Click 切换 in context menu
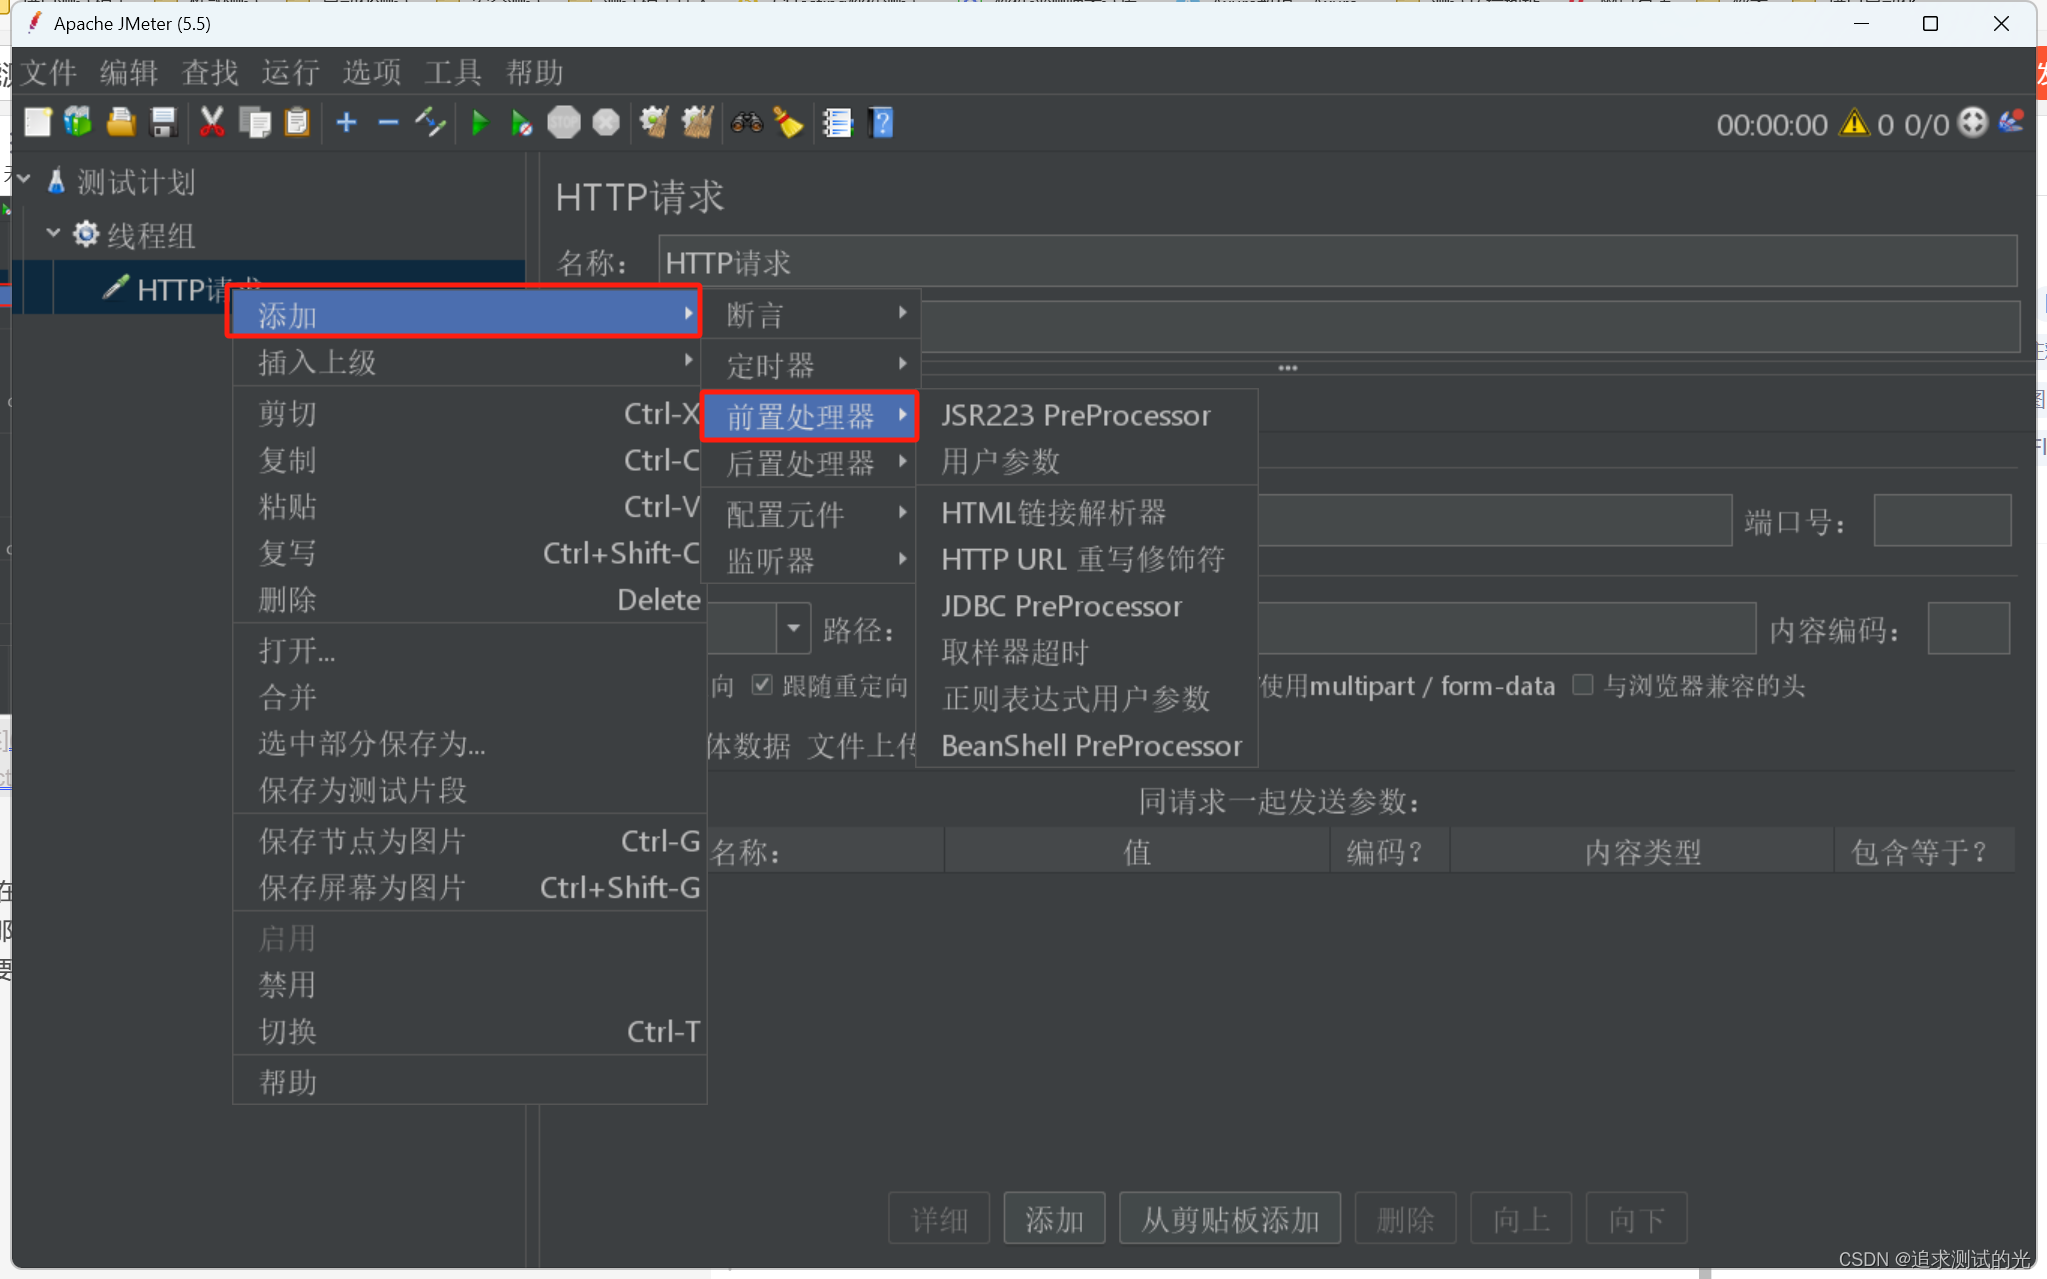 [x=469, y=1031]
